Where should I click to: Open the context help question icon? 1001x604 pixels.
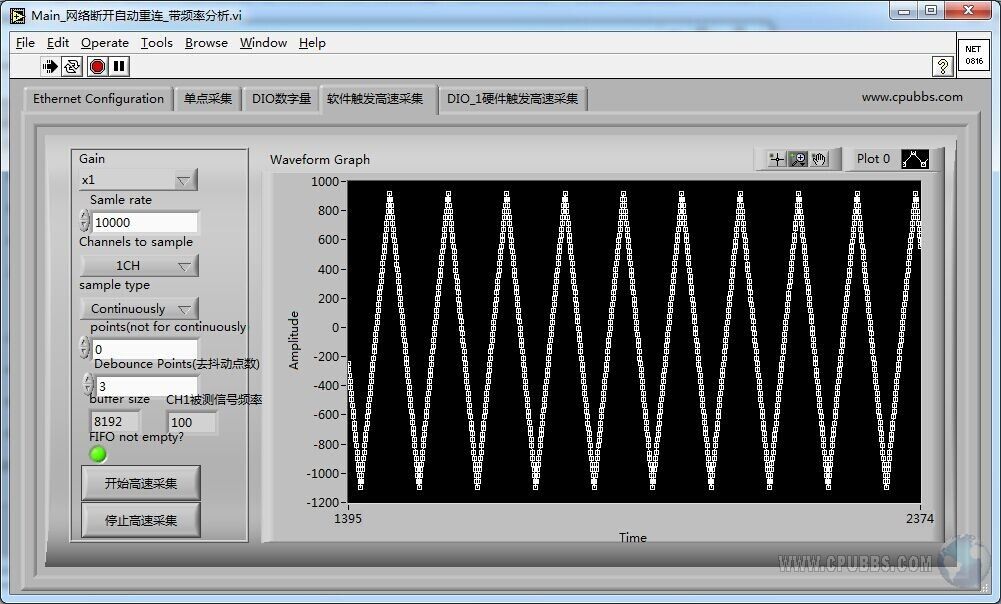tap(943, 66)
